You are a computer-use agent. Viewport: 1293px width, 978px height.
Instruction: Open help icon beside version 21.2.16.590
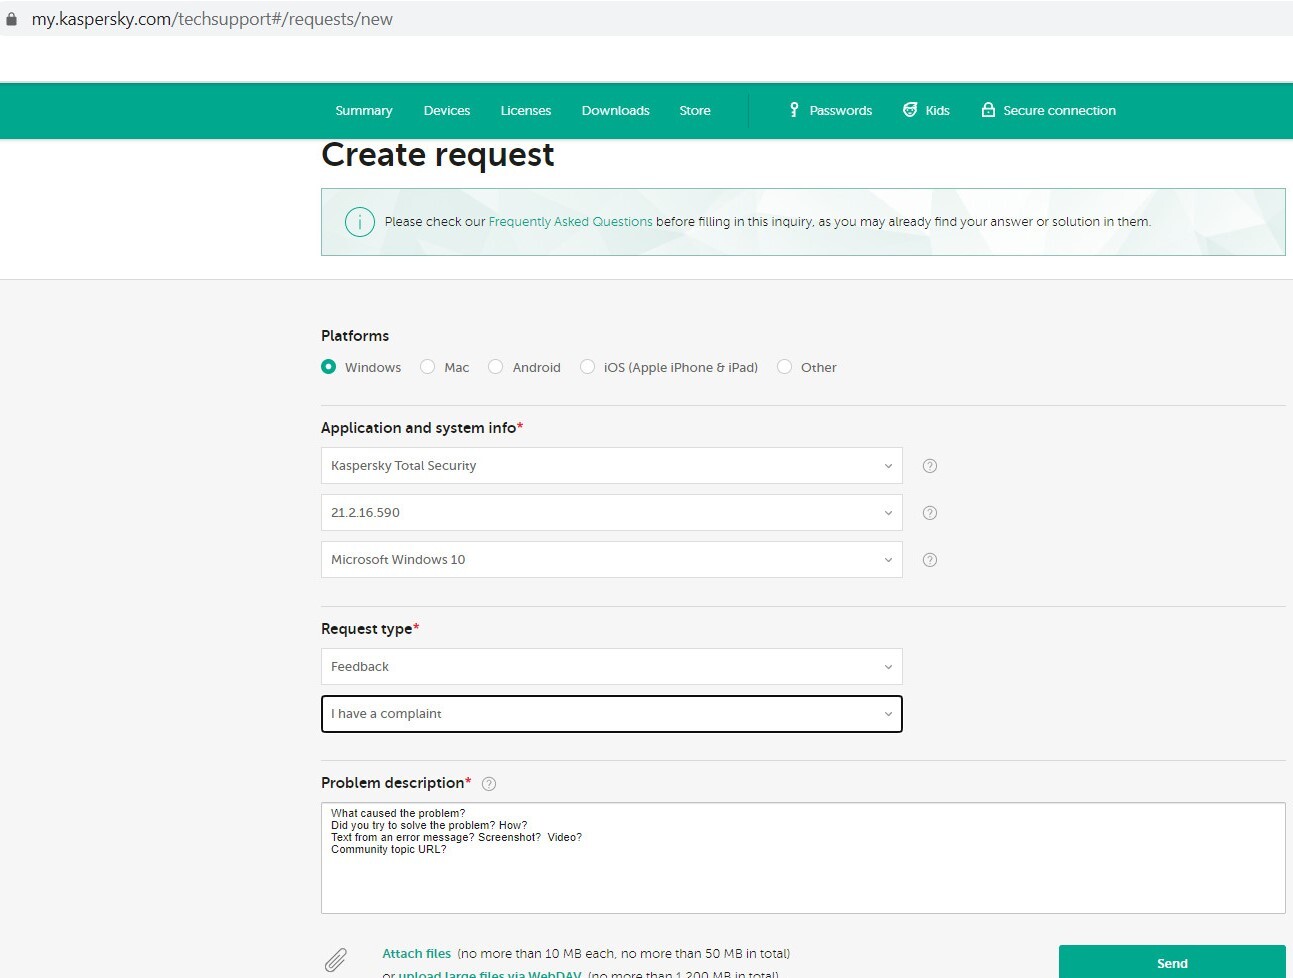(930, 513)
